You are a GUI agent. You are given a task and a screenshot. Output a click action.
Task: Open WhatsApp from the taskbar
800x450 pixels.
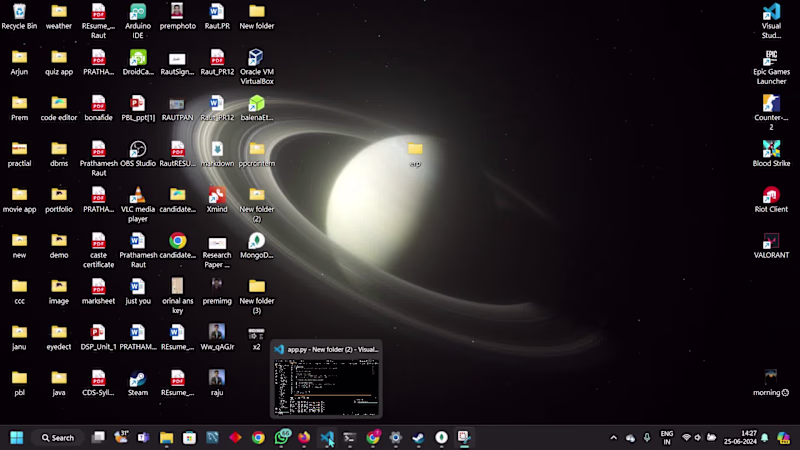pos(282,437)
